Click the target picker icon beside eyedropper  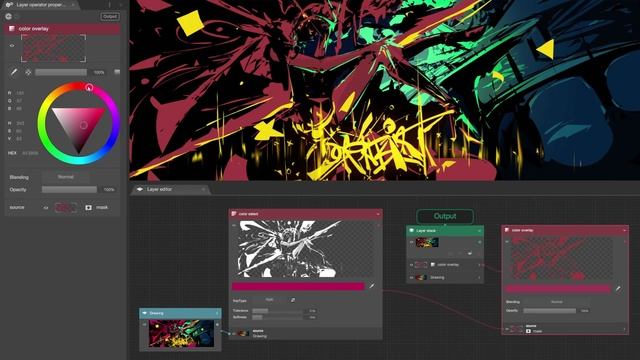[28, 72]
